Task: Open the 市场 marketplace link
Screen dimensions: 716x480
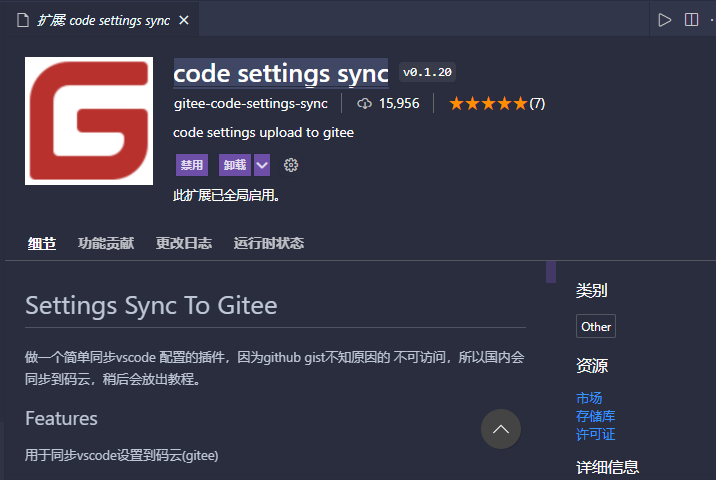Action: 589,398
